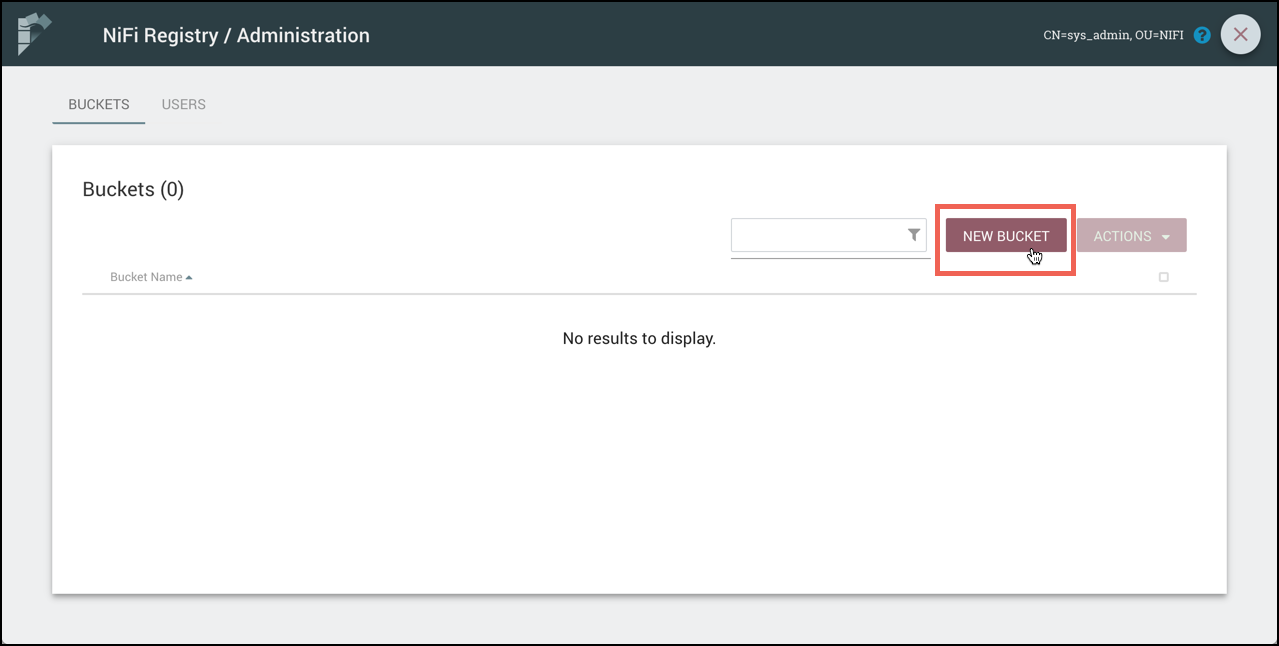Click the NiFi Registry / Administration title text
The image size is (1279, 646).
[236, 34]
